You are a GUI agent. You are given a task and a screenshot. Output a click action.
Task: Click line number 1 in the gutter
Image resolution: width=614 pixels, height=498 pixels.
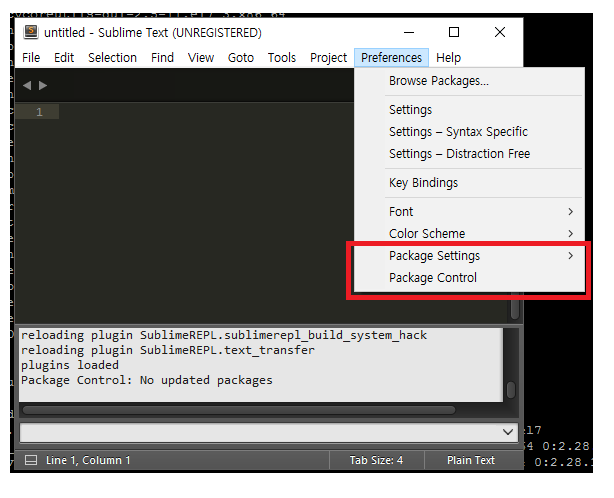(39, 112)
